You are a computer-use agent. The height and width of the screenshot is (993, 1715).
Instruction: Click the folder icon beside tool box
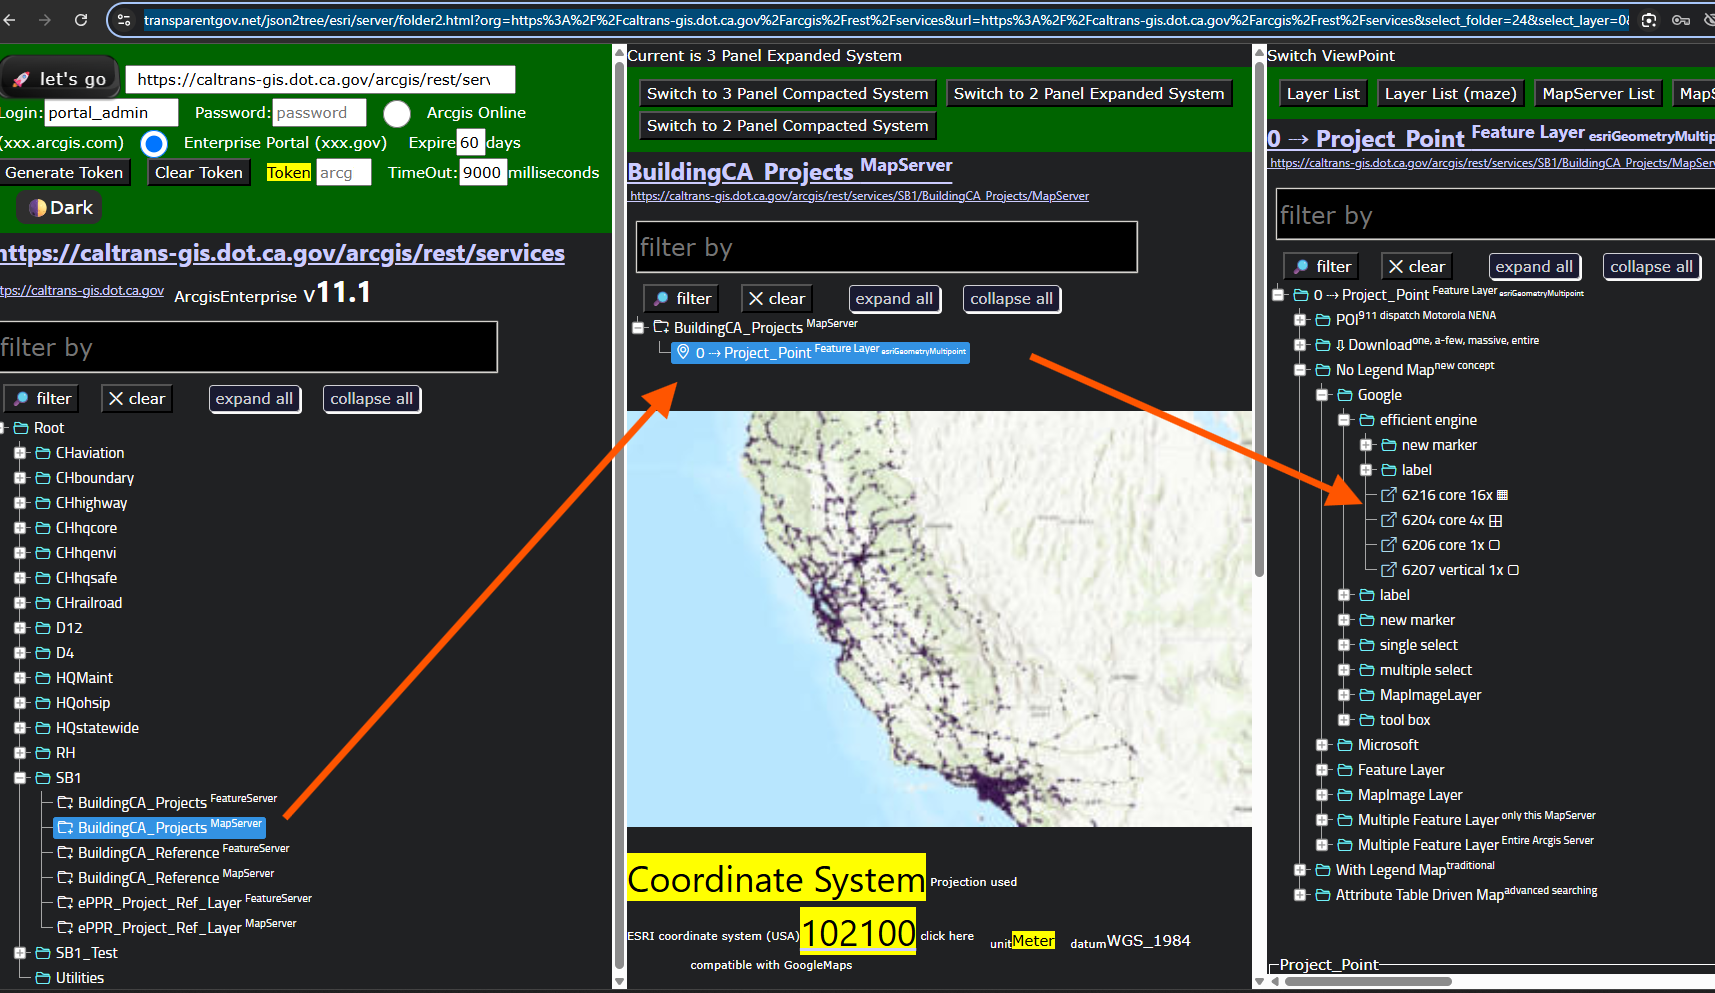1367,720
